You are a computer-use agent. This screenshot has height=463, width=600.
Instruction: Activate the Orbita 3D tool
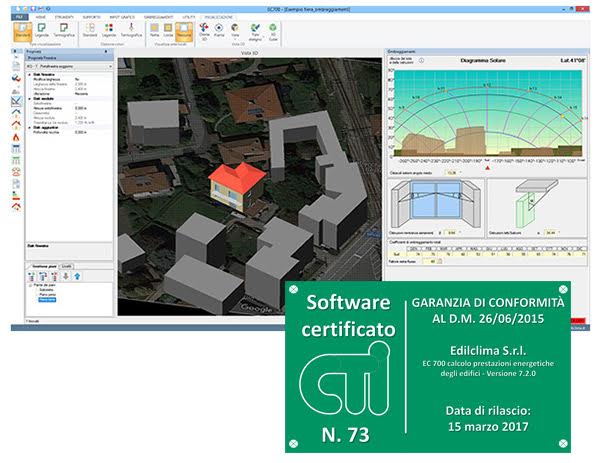tap(204, 31)
